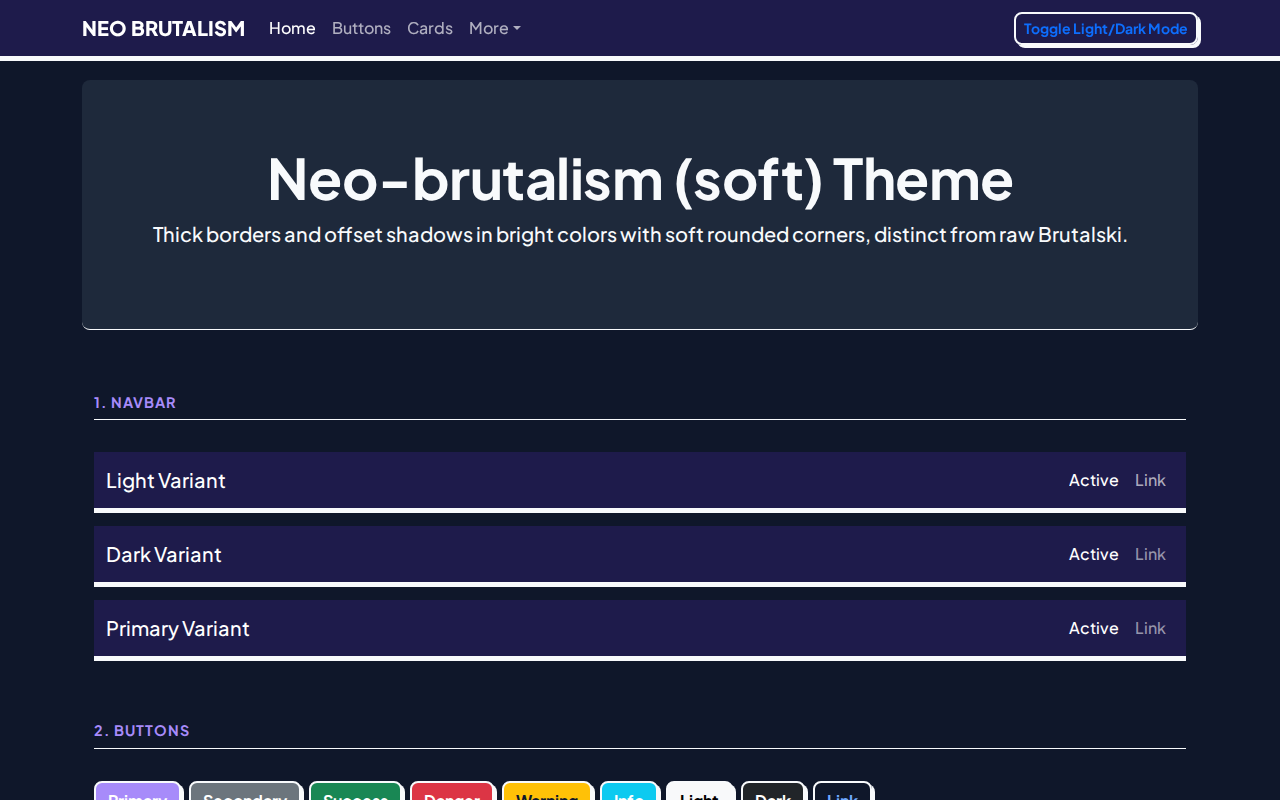
Task: Click the gray Secondary button
Action: point(245,791)
